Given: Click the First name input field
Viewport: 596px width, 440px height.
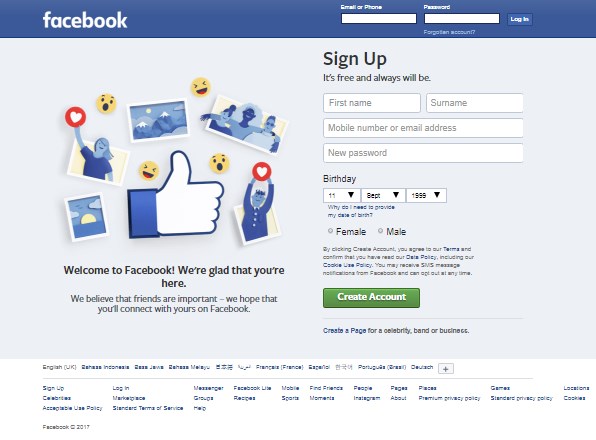Looking at the screenshot, I should click(x=372, y=103).
